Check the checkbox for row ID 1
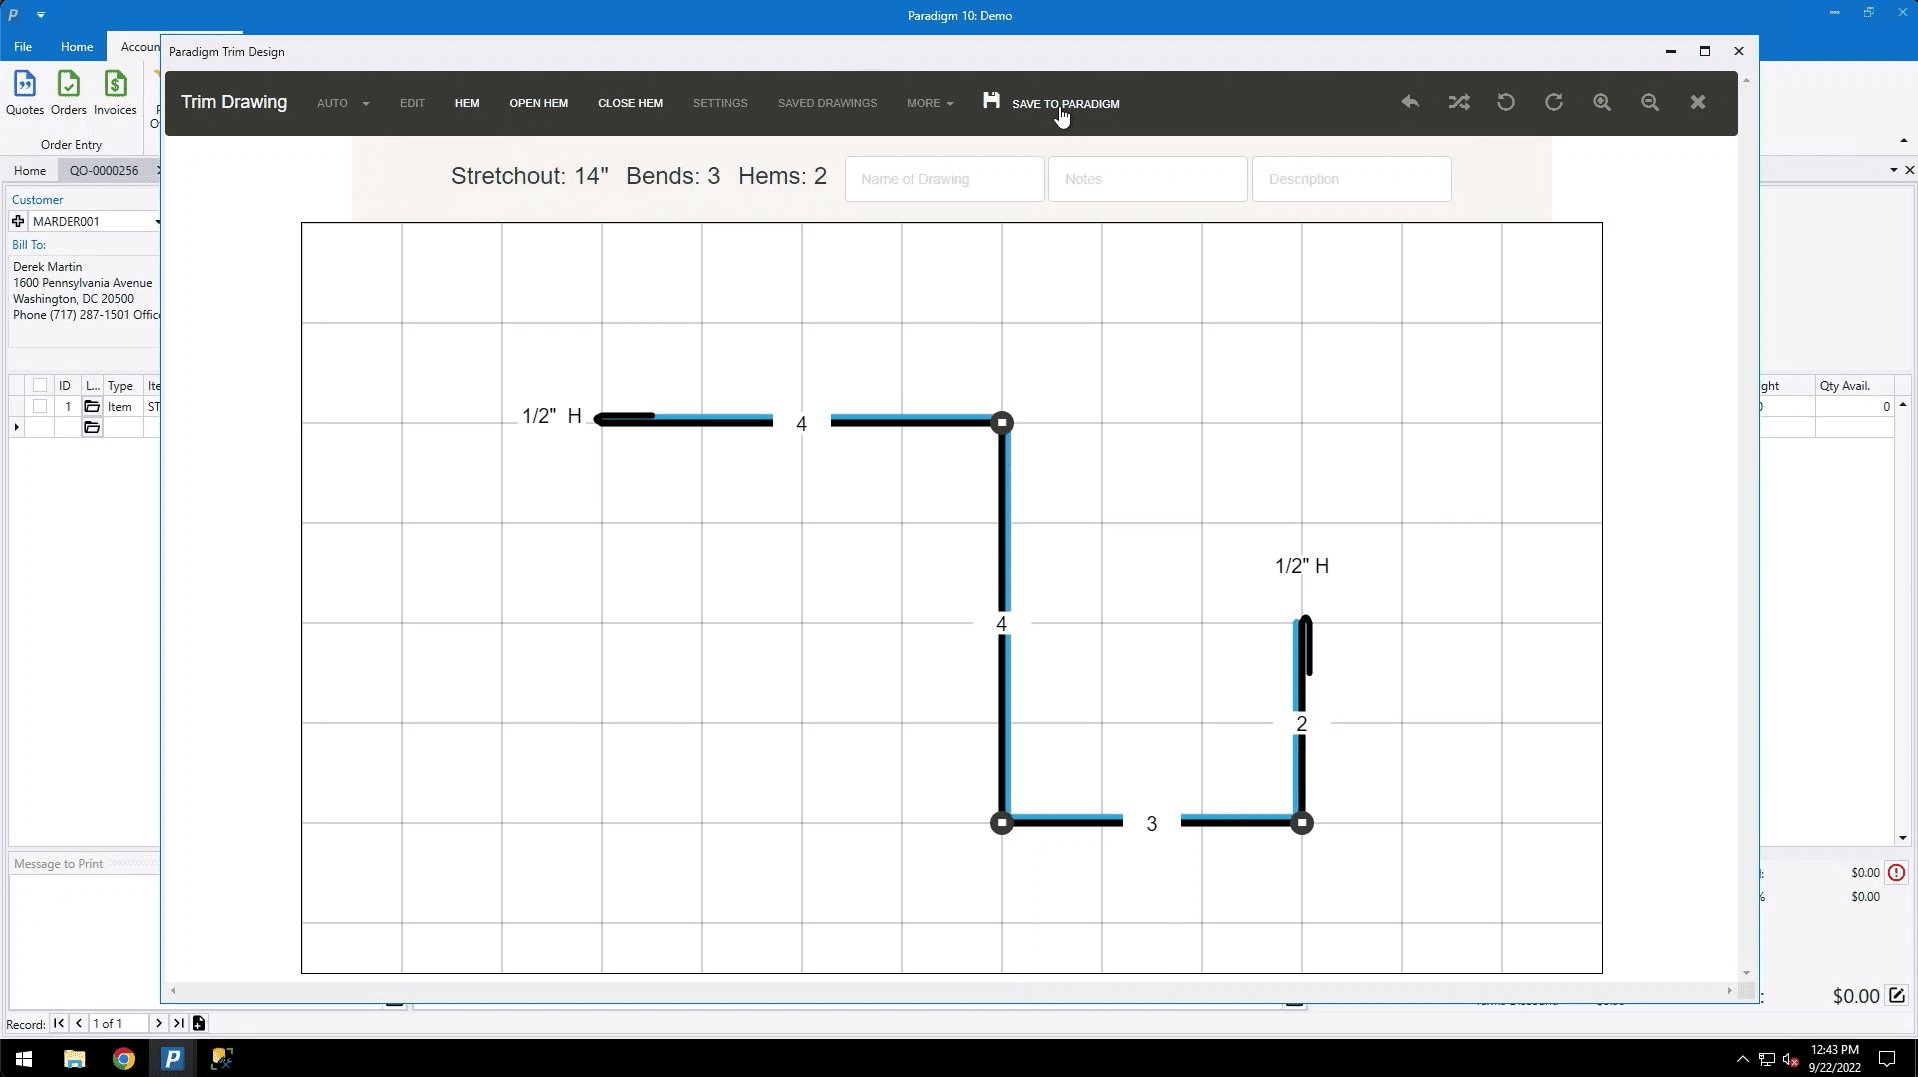 coord(40,407)
